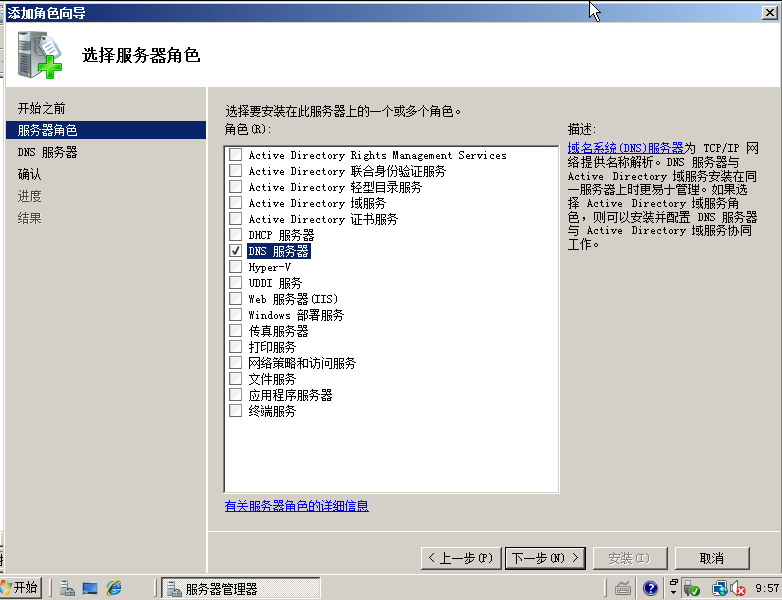The width and height of the screenshot is (782, 600).
Task: Continue with 下一步(N)
Action: pos(545,558)
